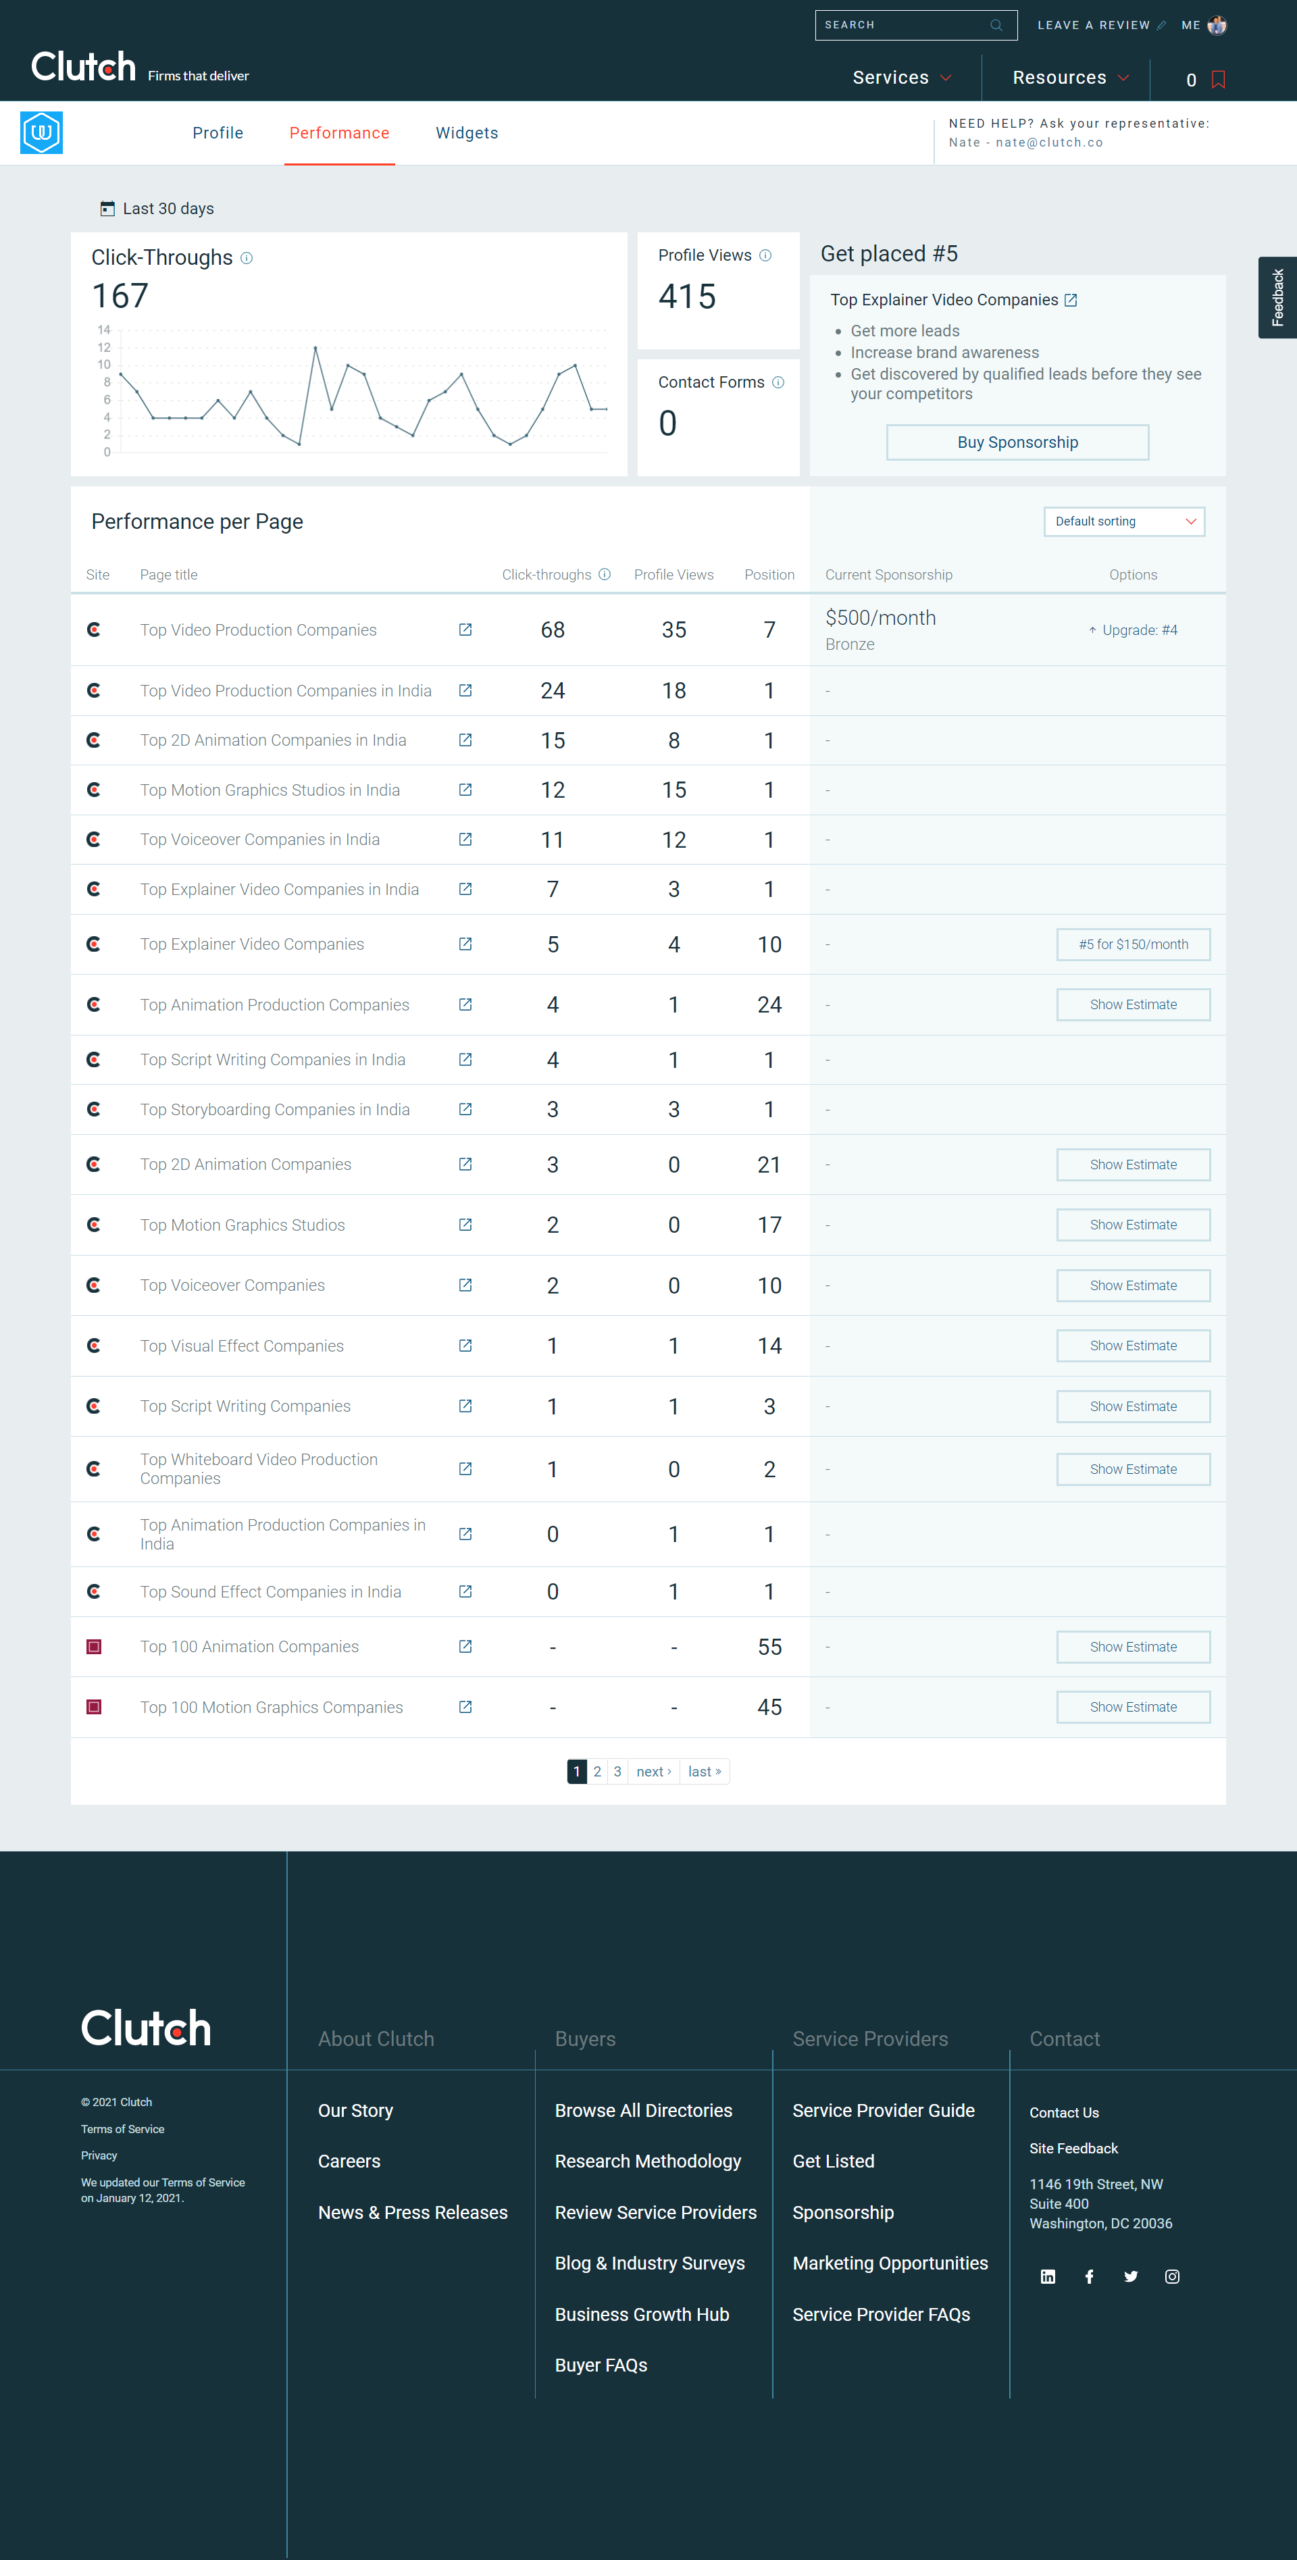Open external link for Top 2D Animation Companies in India
Image resolution: width=1297 pixels, height=2560 pixels.
pos(465,740)
